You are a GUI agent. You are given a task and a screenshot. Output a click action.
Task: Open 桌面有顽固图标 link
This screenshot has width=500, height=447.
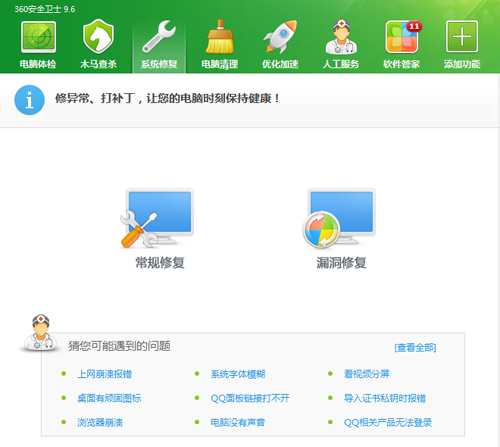click(109, 398)
